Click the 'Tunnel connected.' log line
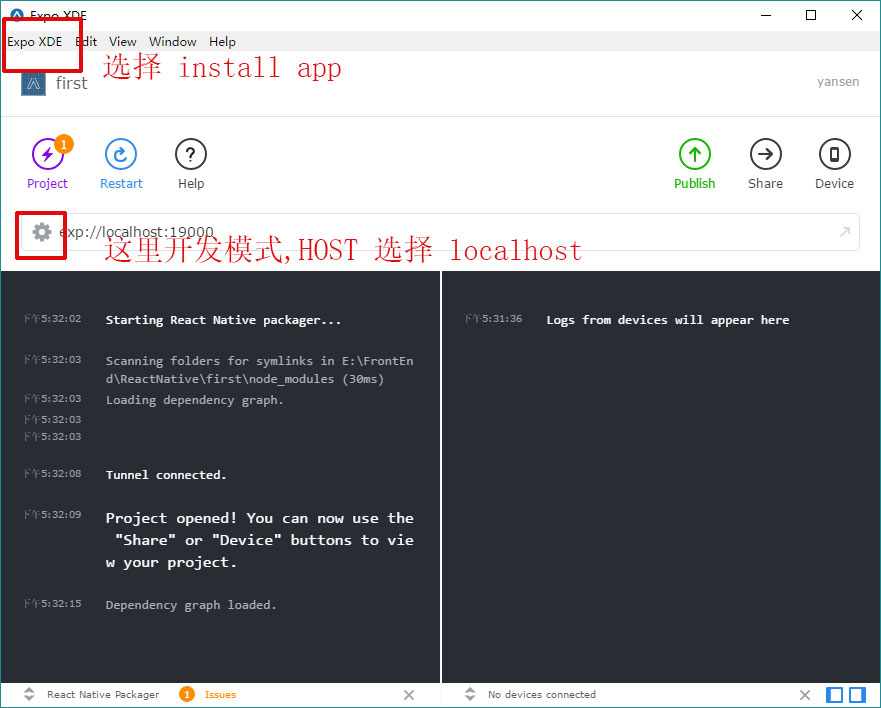 coord(166,475)
